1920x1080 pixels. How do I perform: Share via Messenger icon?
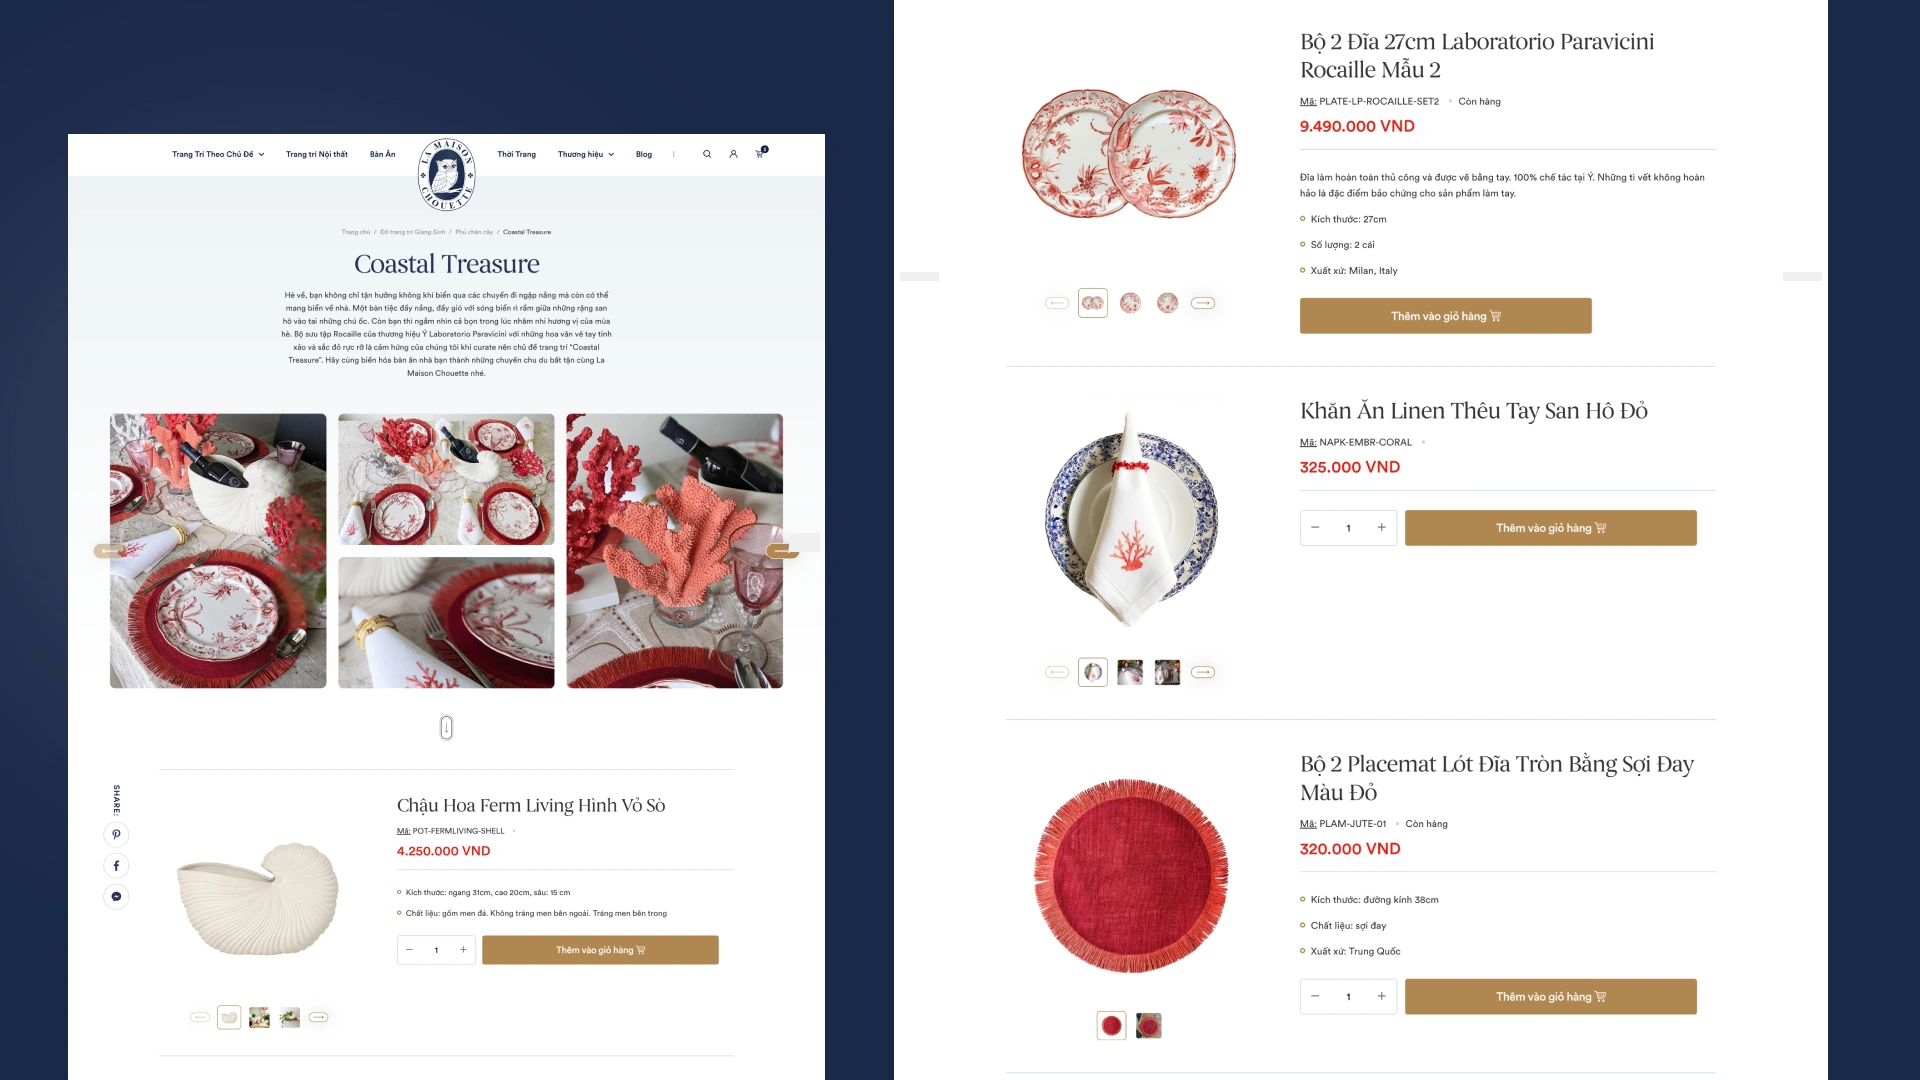(x=116, y=896)
